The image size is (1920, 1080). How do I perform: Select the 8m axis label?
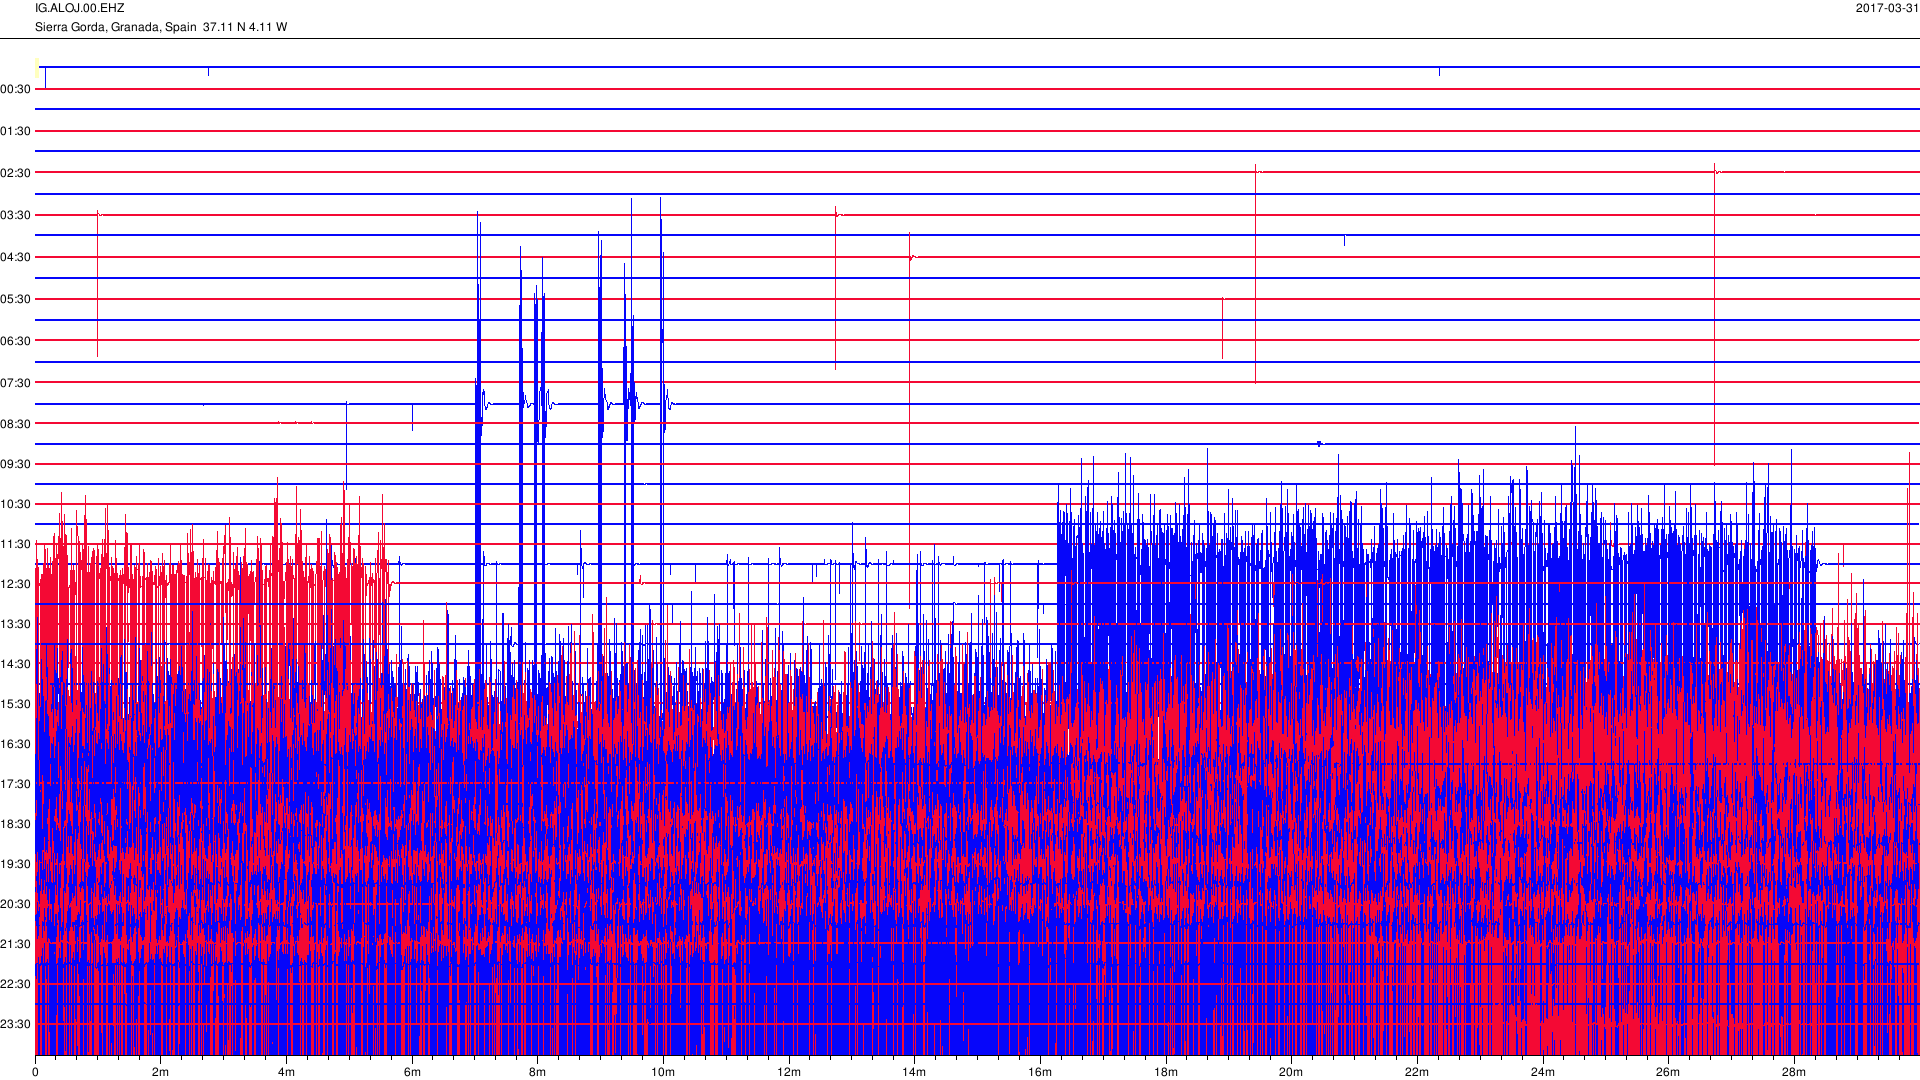pyautogui.click(x=537, y=1072)
